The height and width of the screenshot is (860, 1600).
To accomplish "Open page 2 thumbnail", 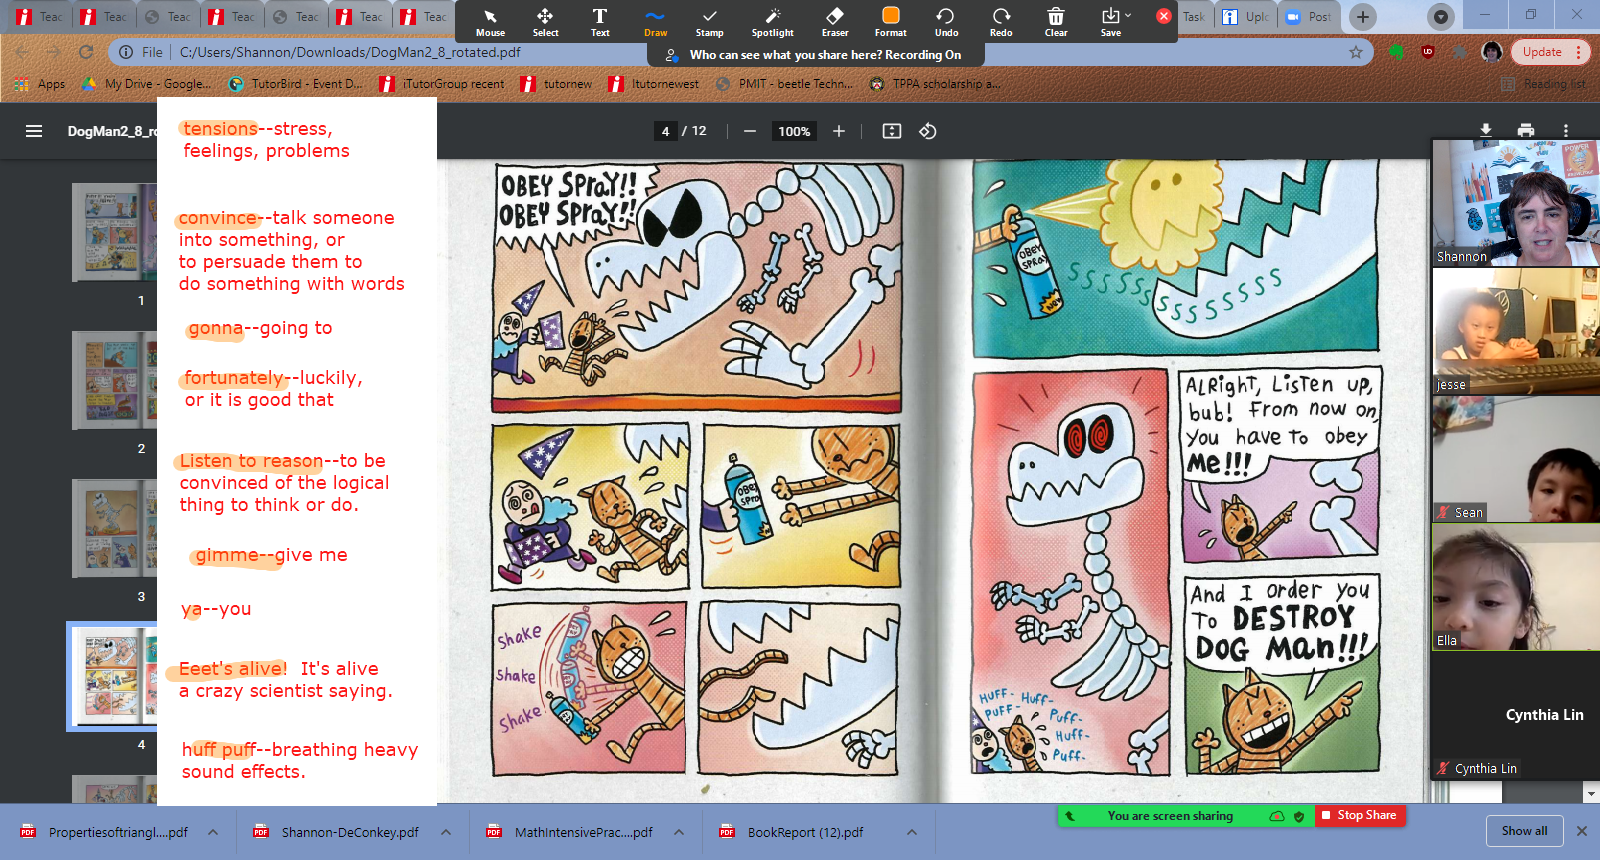I will click(114, 381).
